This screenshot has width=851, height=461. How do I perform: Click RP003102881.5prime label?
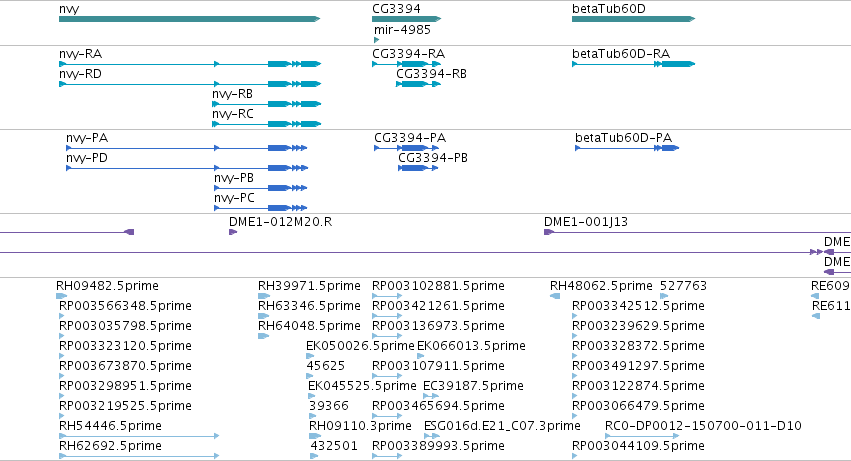pos(439,286)
